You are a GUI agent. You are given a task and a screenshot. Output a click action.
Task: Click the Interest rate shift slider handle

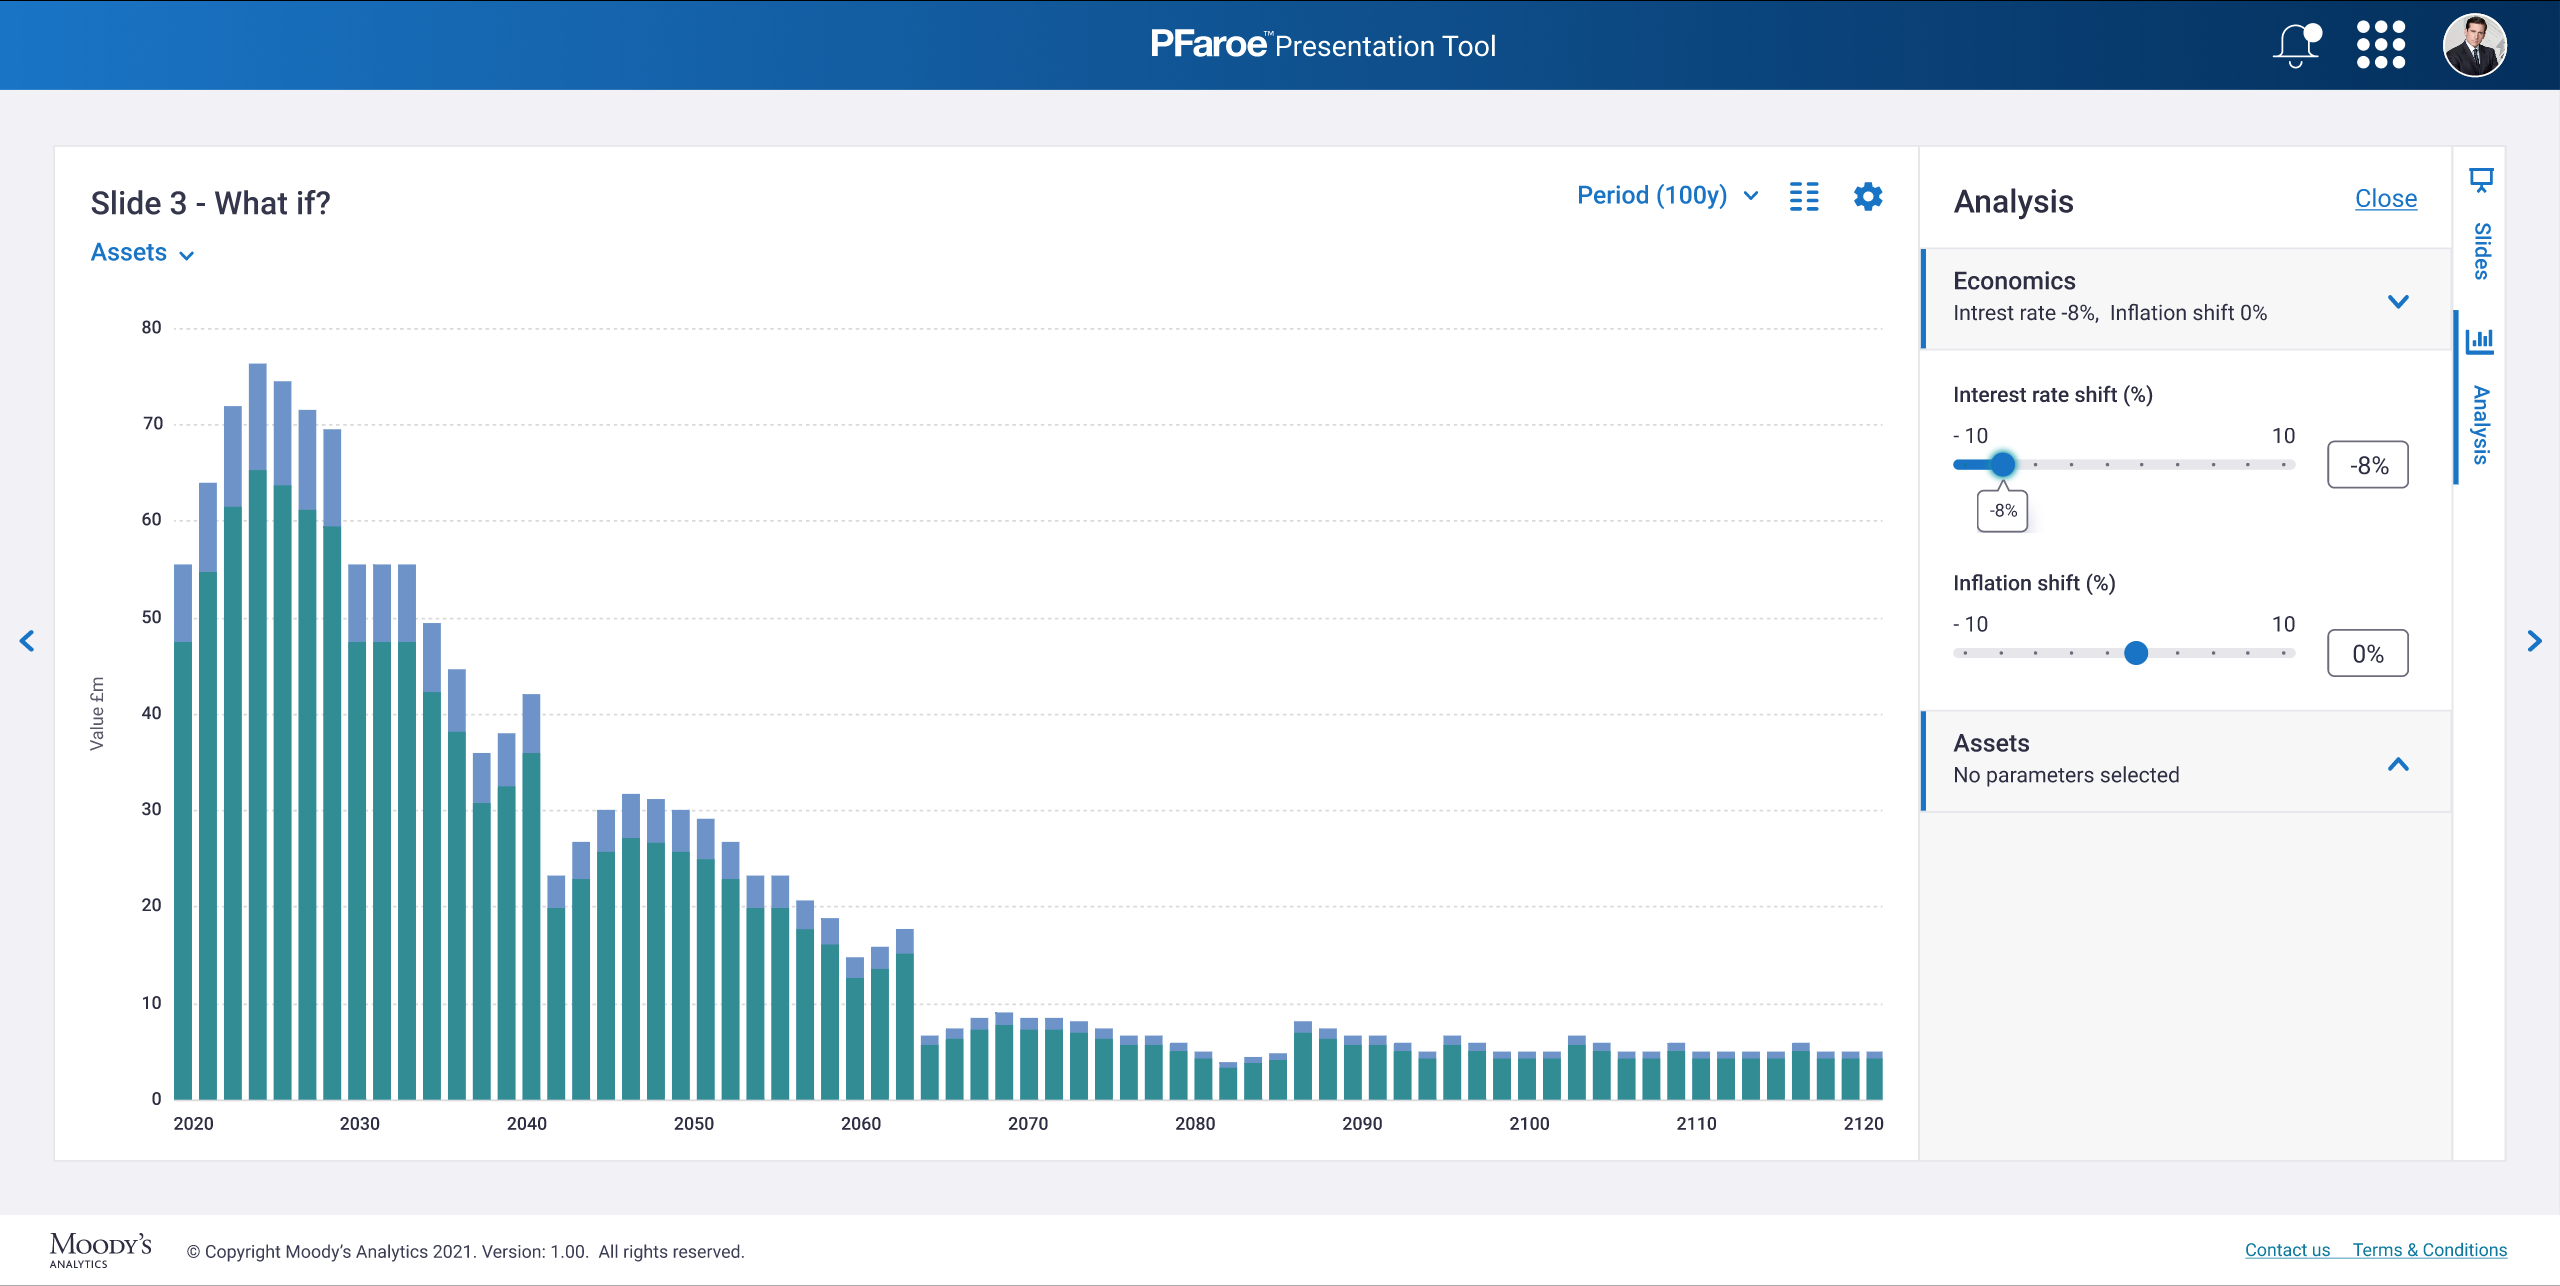point(2002,464)
